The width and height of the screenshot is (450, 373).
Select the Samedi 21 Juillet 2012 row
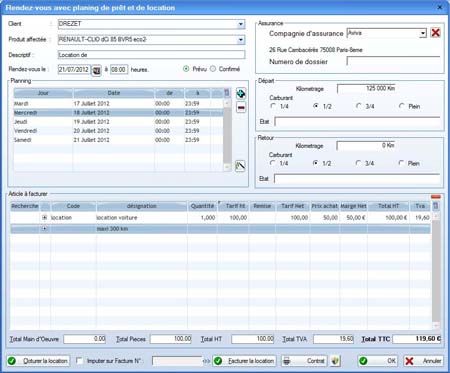coord(118,140)
